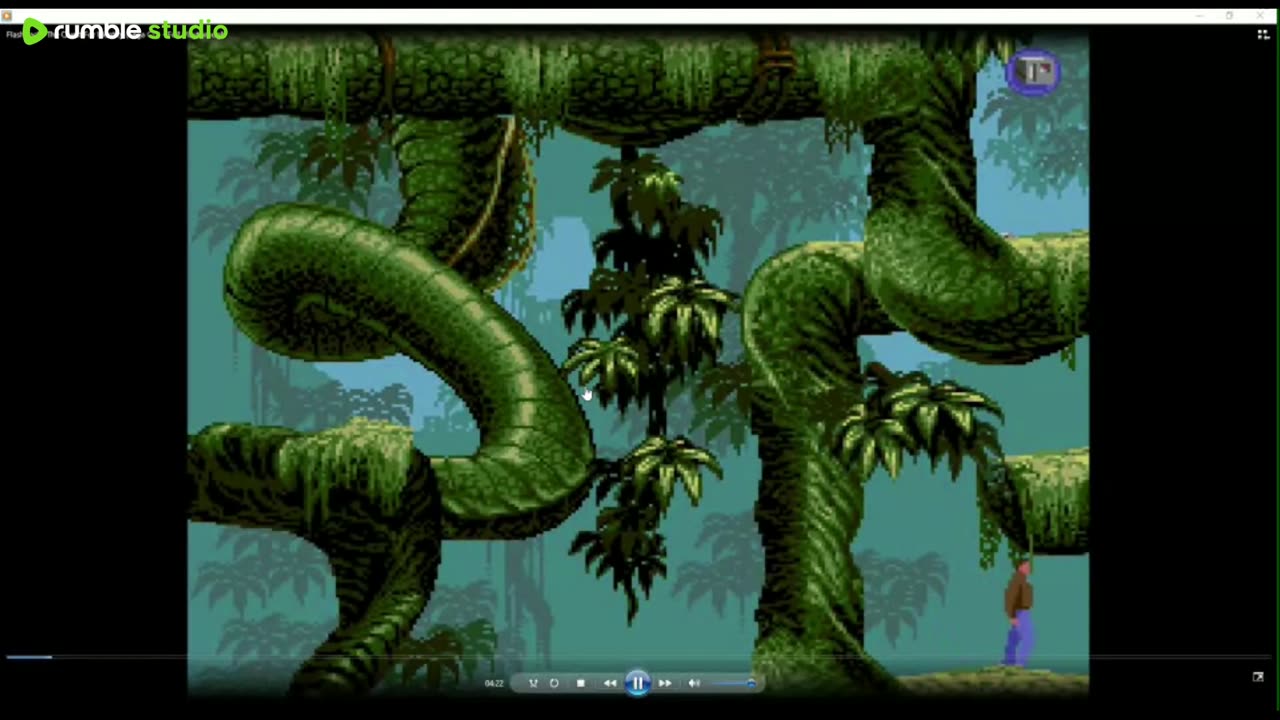The image size is (1280, 720).
Task: Click the window title bar app icon
Action: pyautogui.click(x=7, y=16)
